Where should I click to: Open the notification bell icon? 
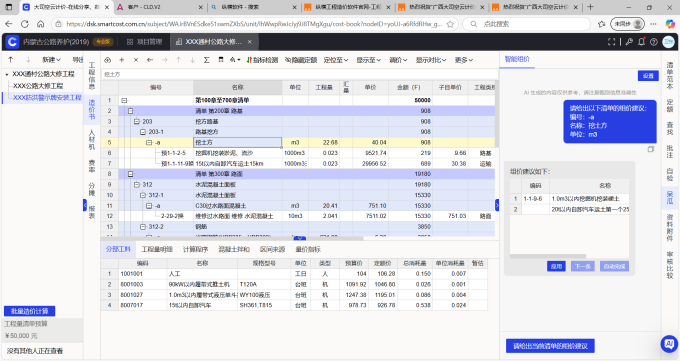pyautogui.click(x=641, y=42)
